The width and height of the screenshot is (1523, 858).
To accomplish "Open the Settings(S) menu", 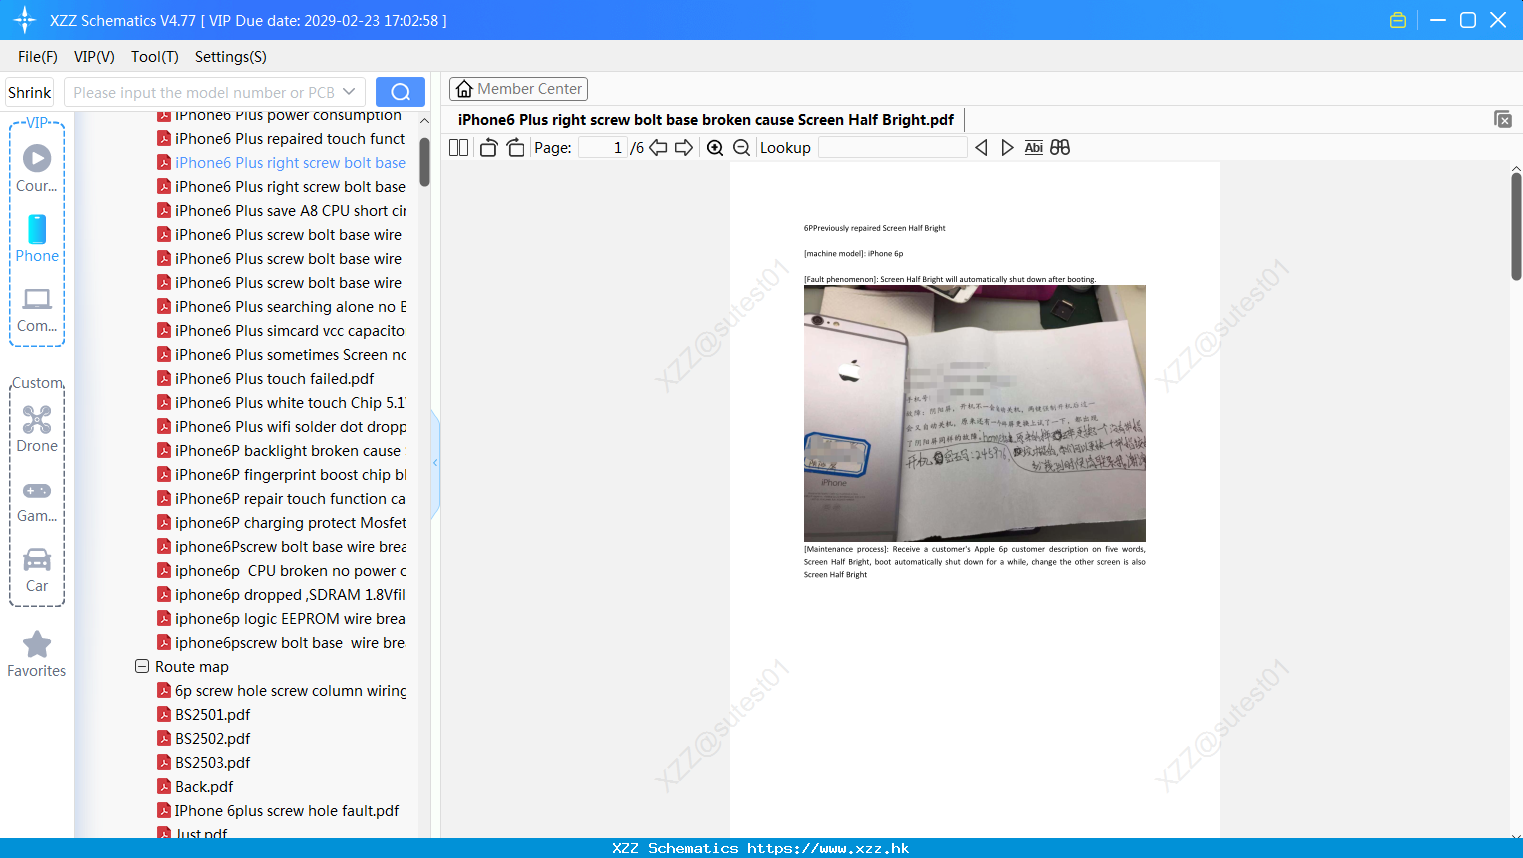I will (x=231, y=57).
